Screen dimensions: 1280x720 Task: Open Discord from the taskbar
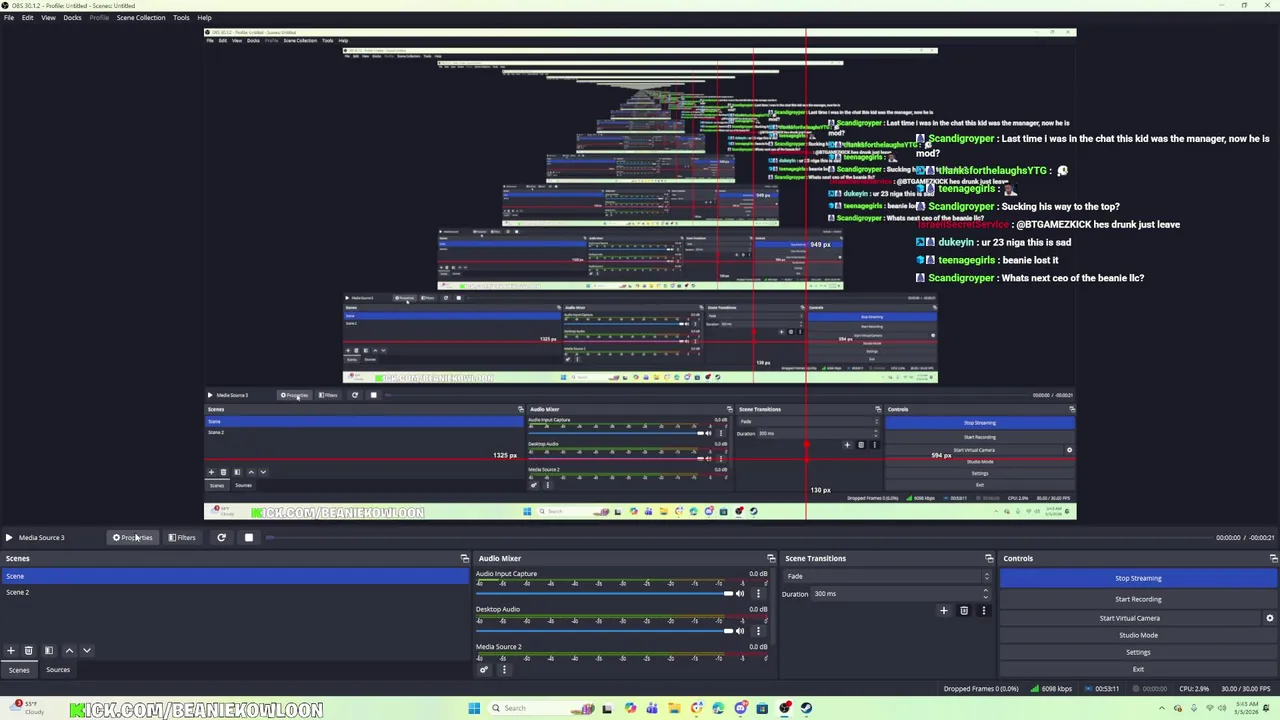point(741,708)
